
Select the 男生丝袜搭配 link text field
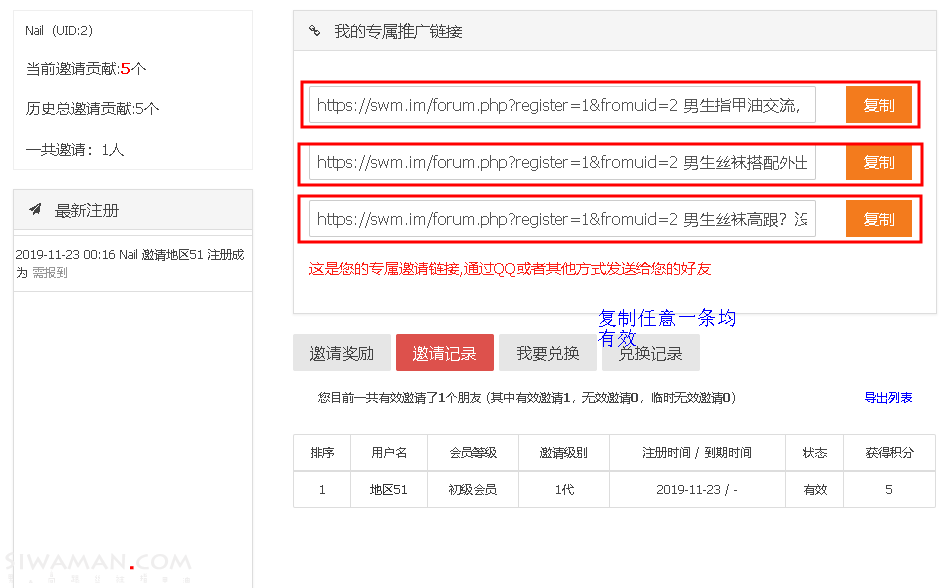tap(562, 162)
